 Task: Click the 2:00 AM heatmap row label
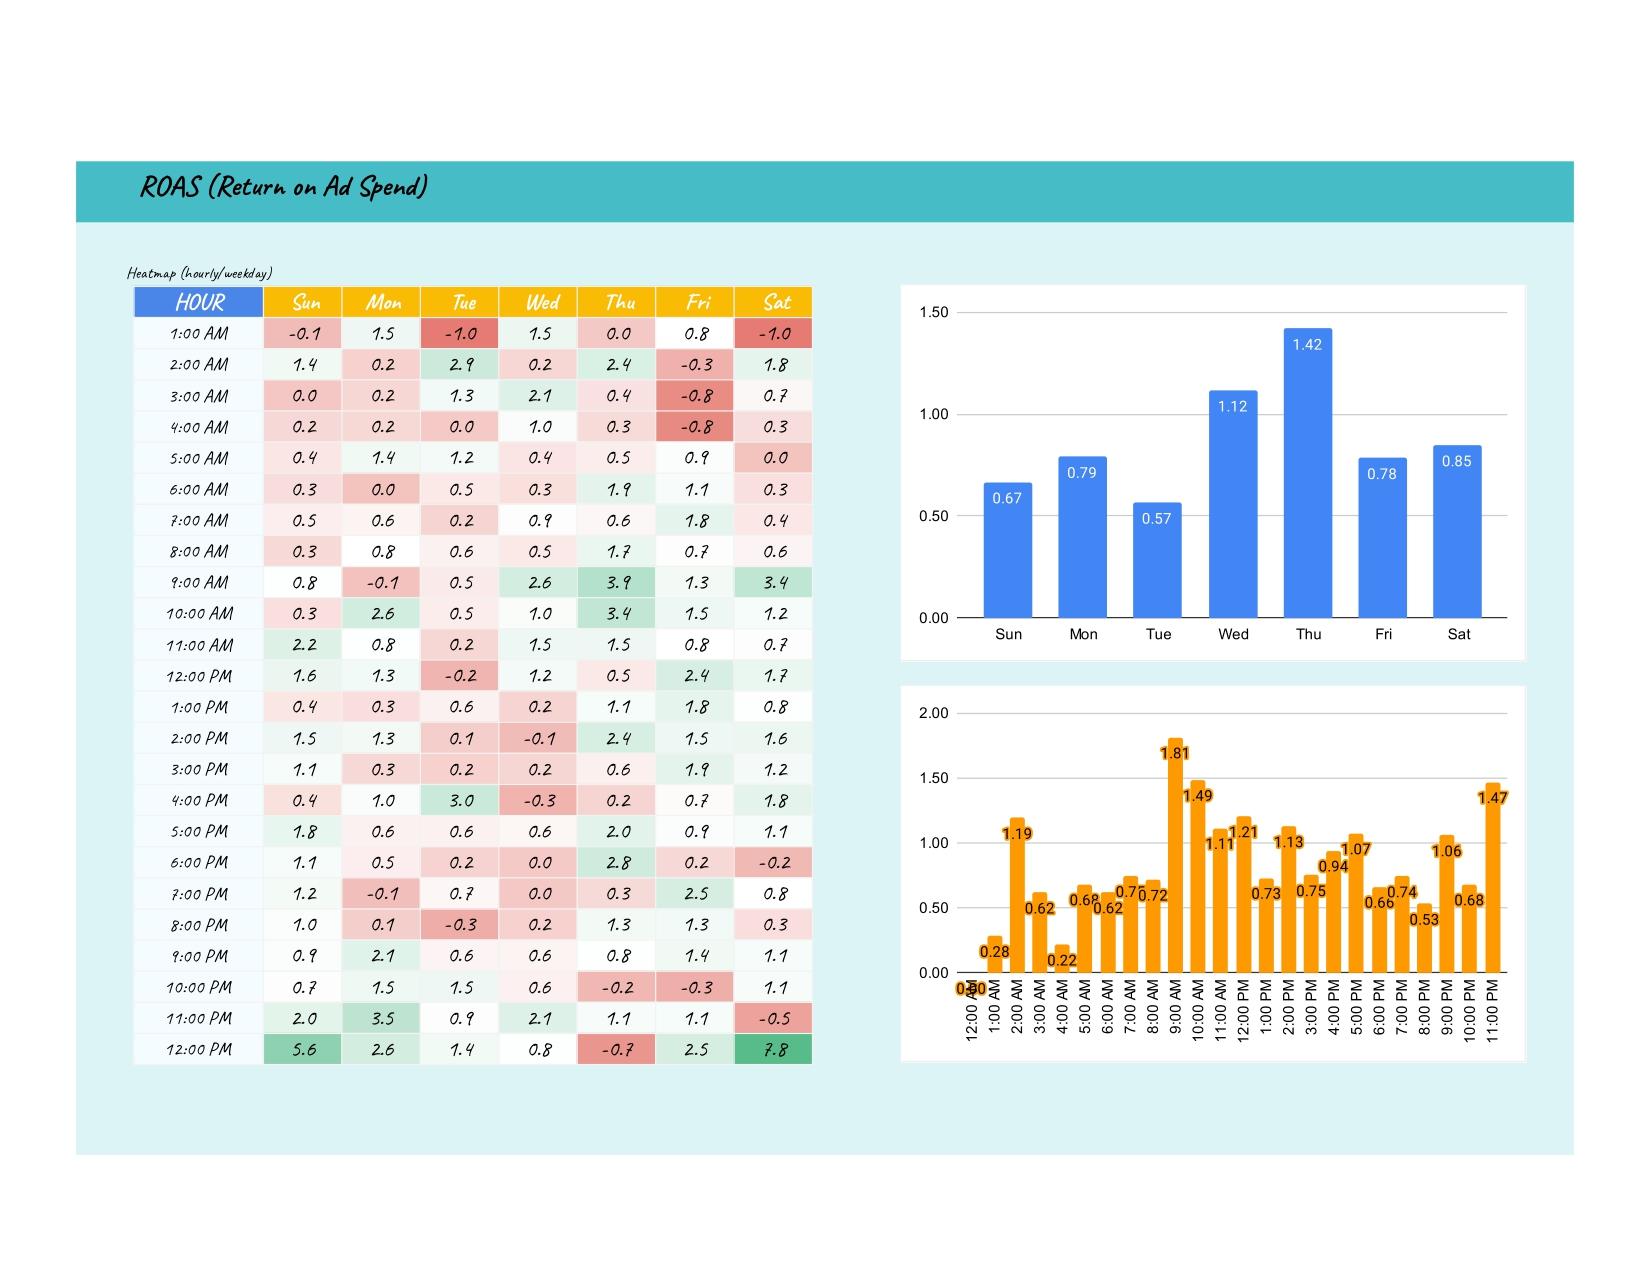tap(199, 365)
